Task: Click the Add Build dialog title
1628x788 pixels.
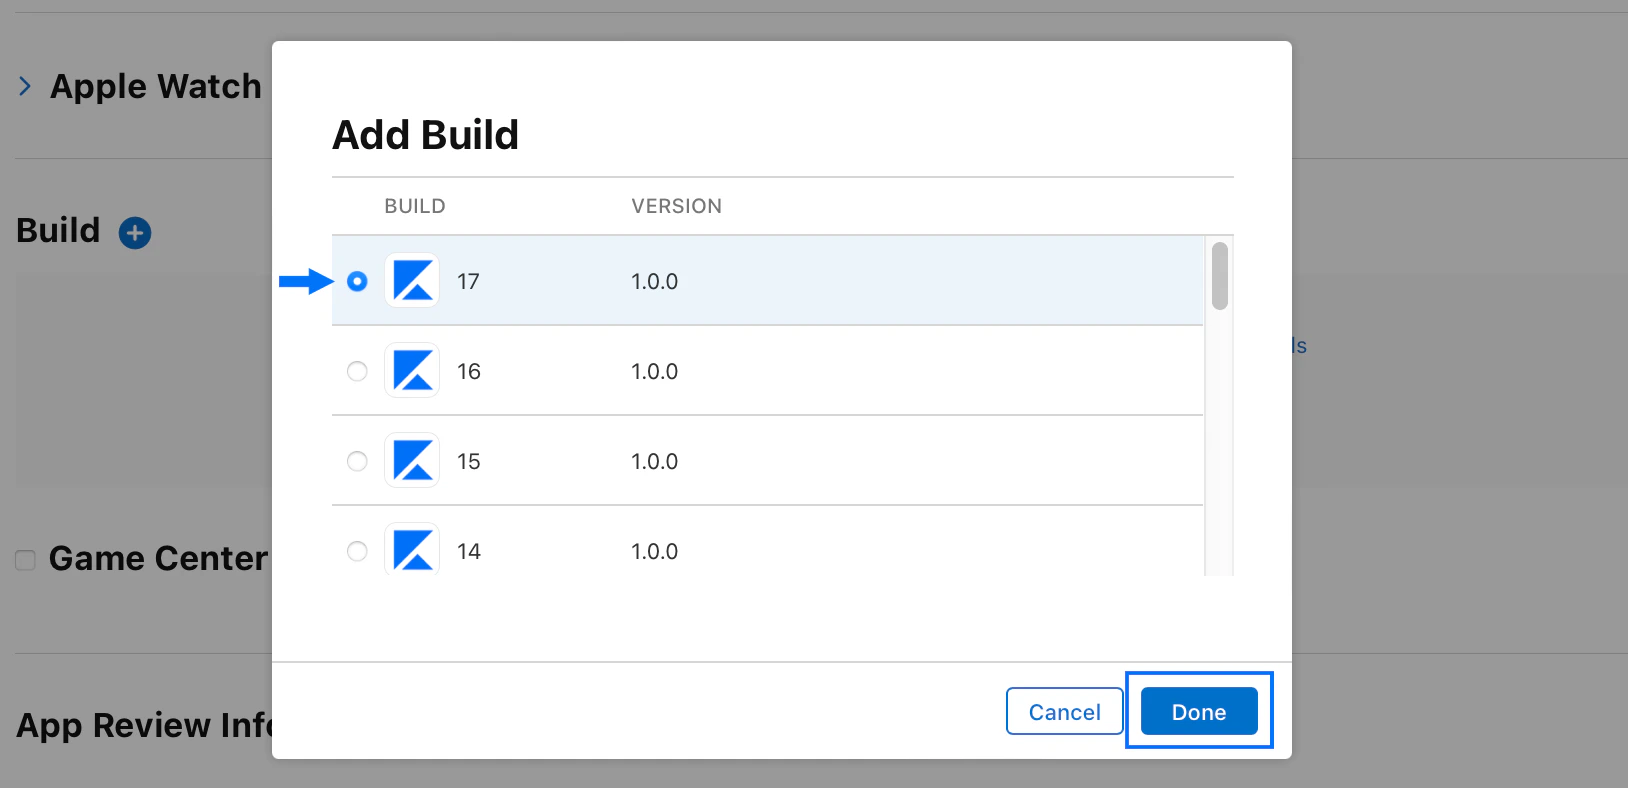Action: point(426,135)
